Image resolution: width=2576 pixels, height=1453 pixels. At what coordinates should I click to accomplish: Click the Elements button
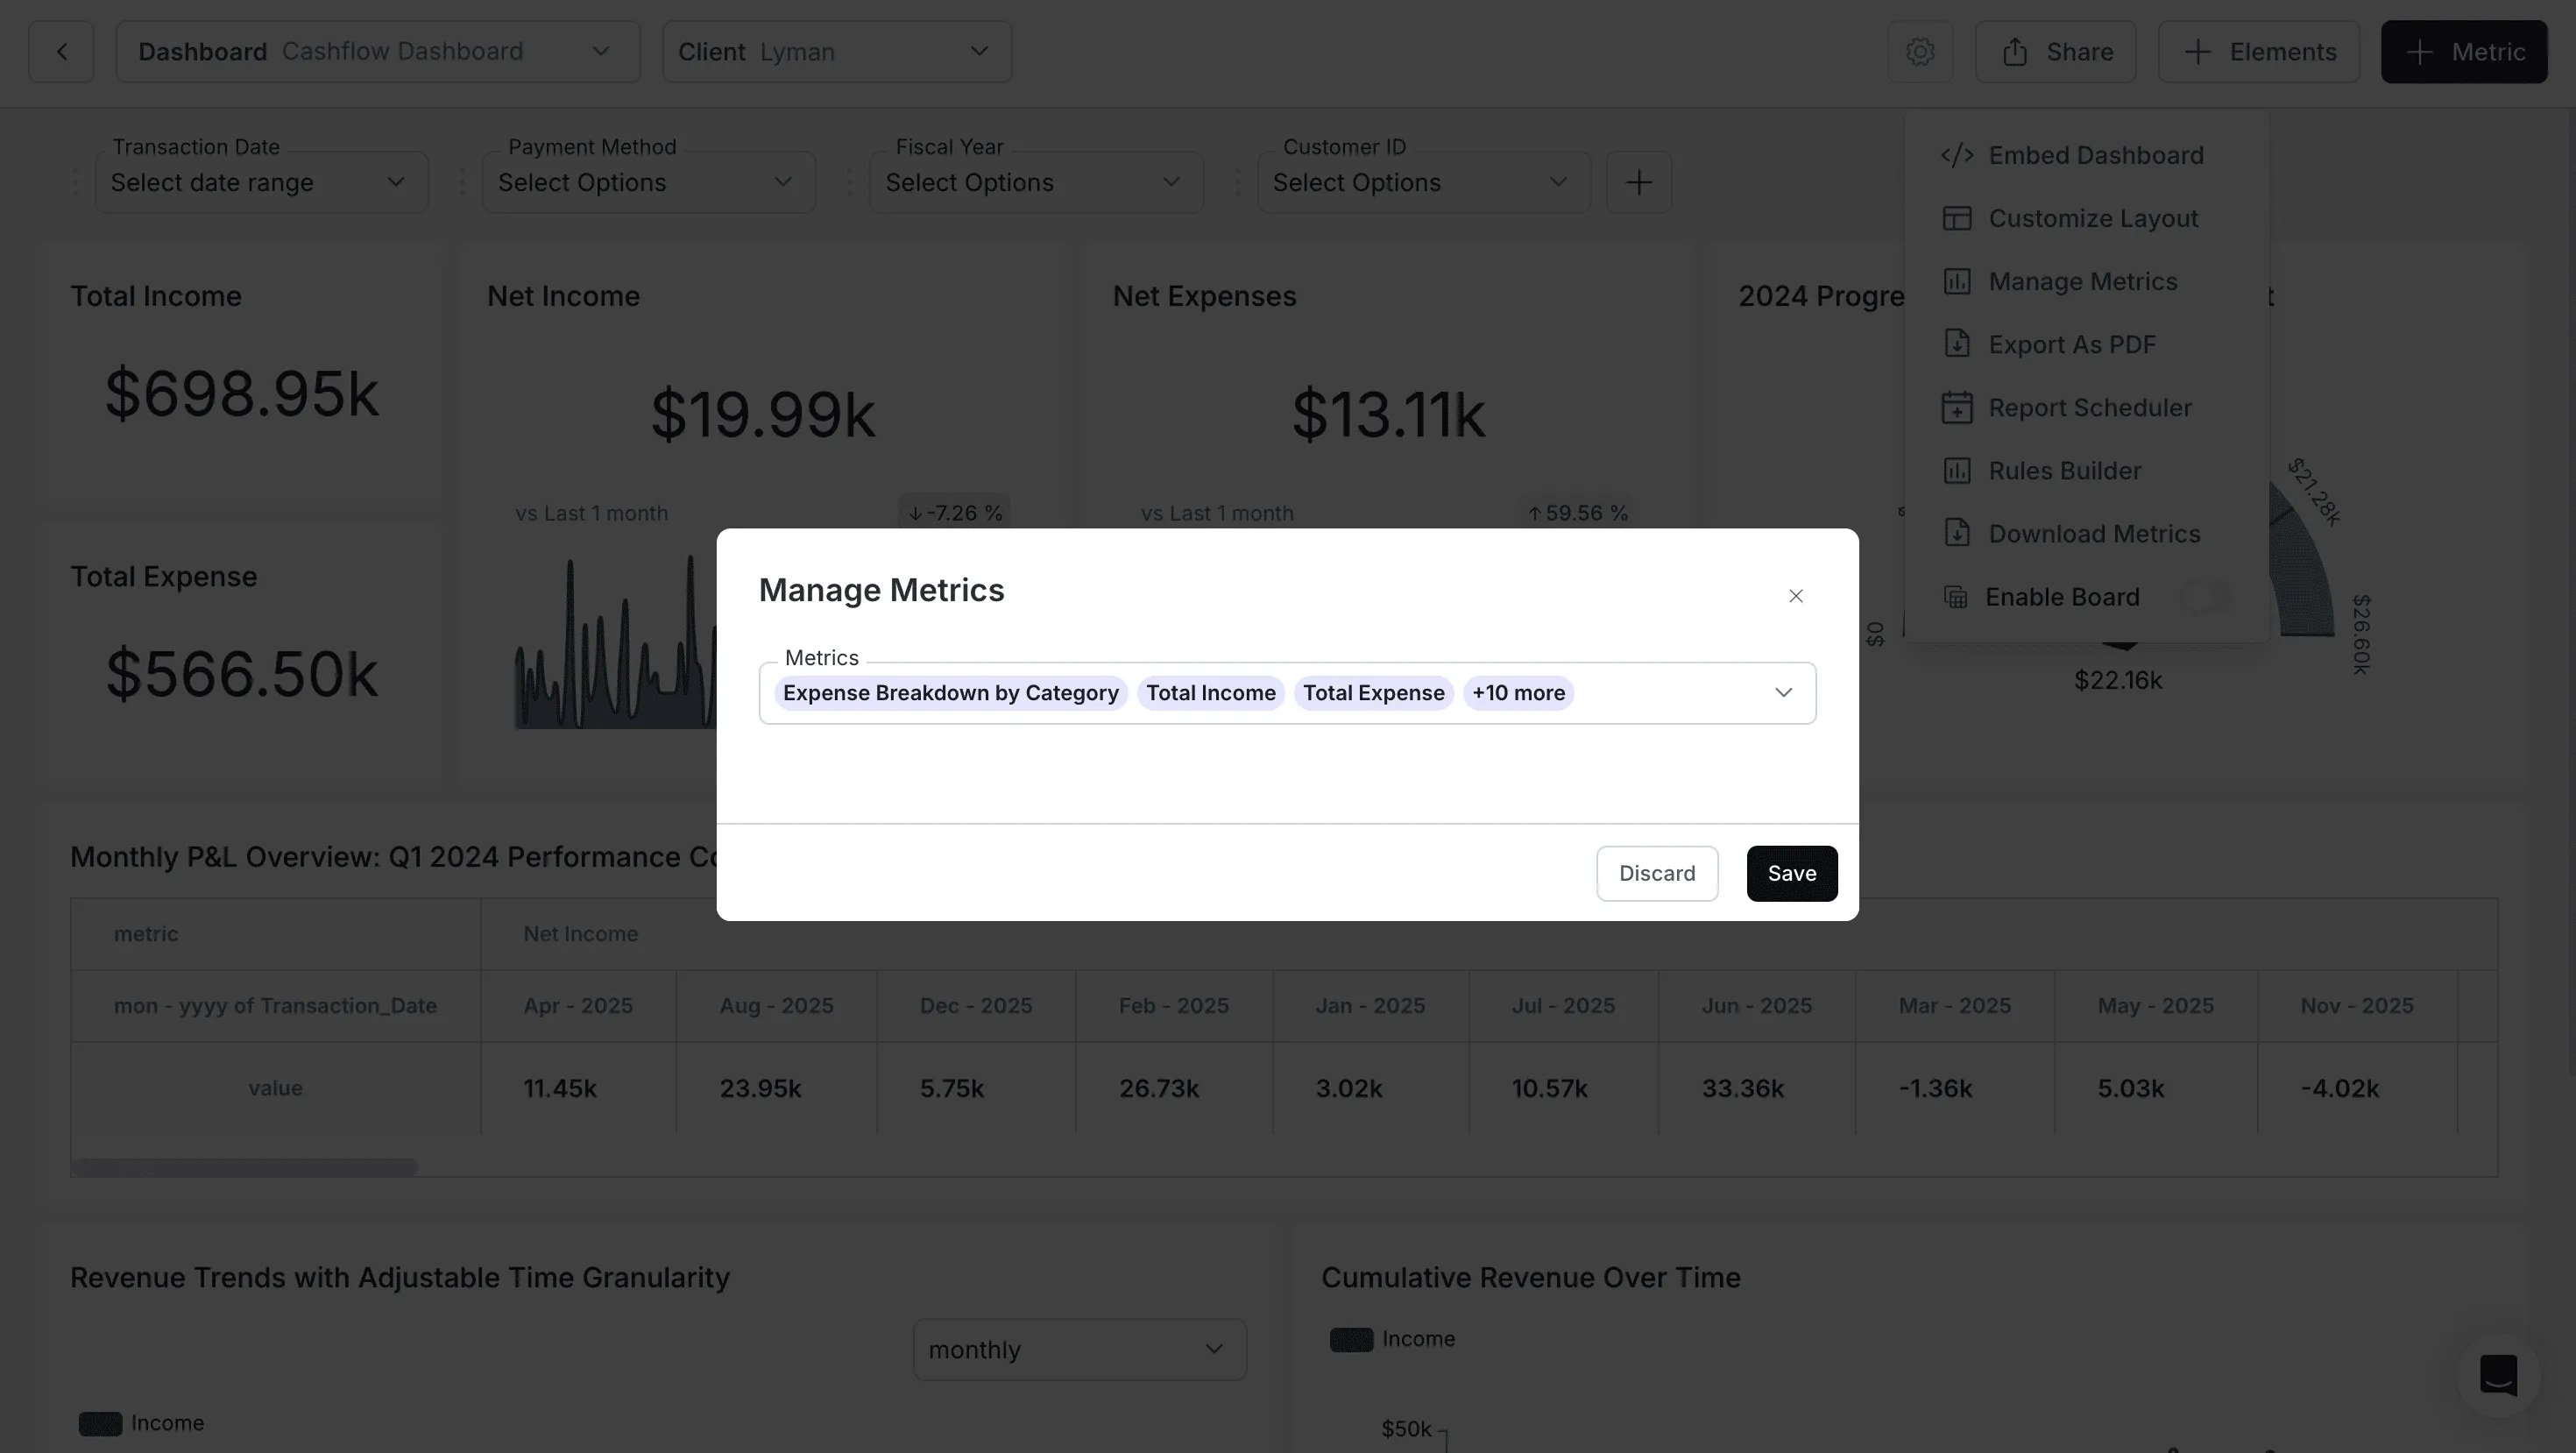[x=2258, y=52]
